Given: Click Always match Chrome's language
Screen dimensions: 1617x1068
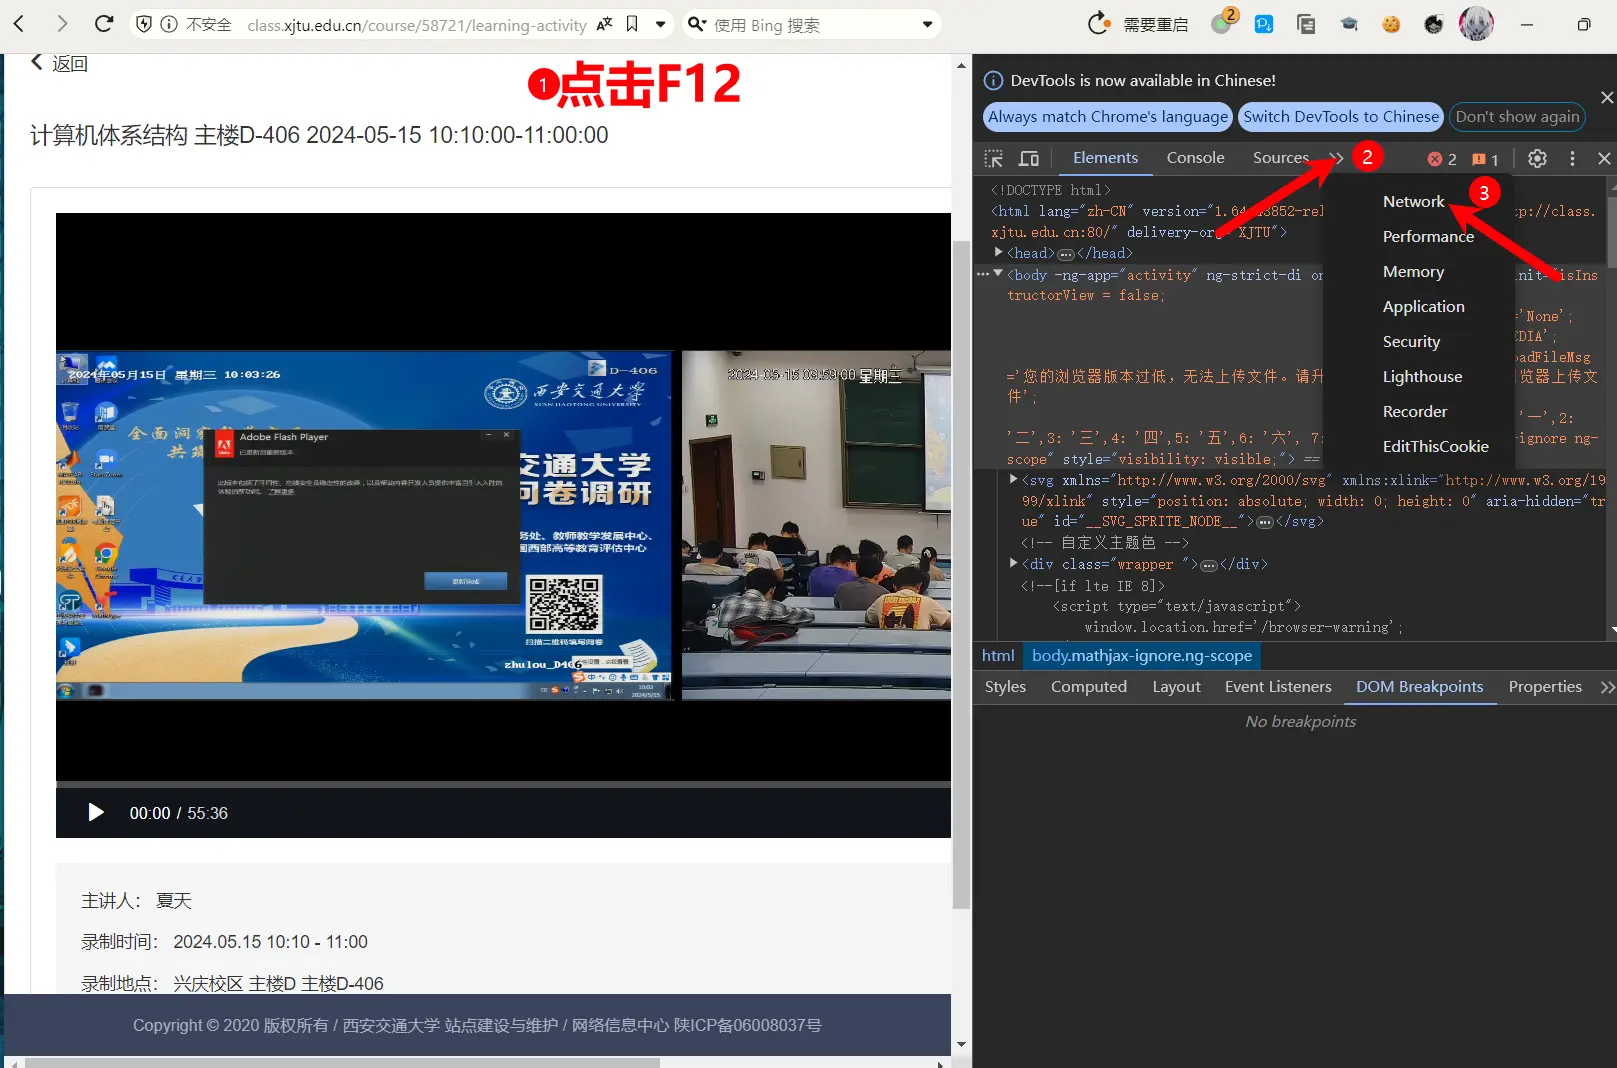Looking at the screenshot, I should 1108,116.
